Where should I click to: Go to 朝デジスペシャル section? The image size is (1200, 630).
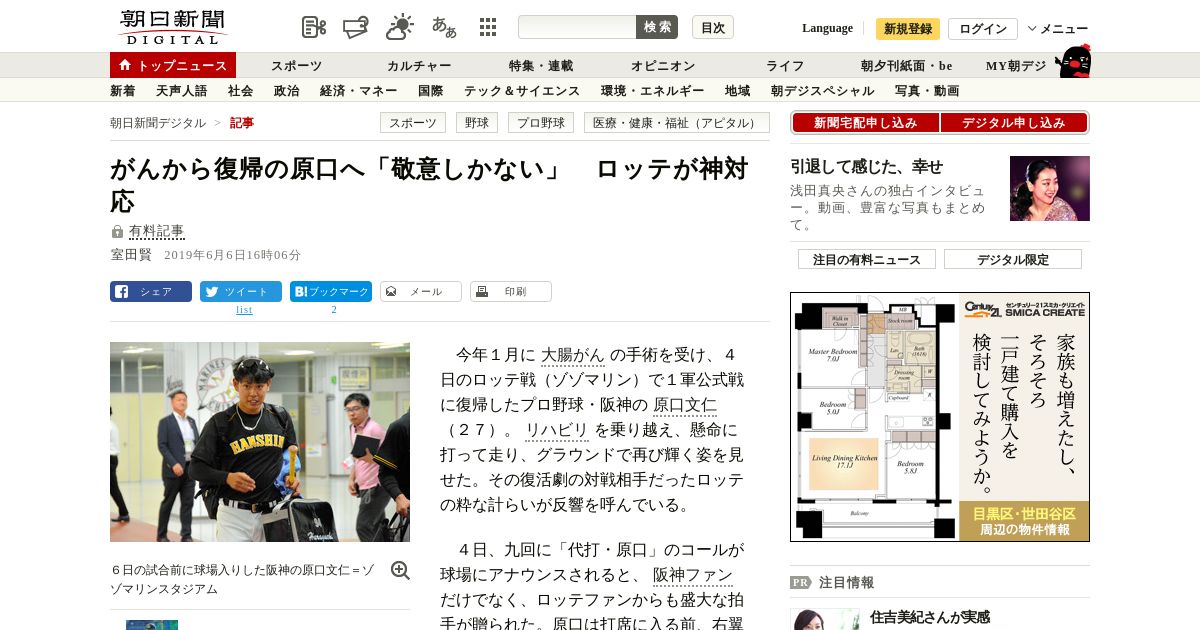tap(823, 91)
